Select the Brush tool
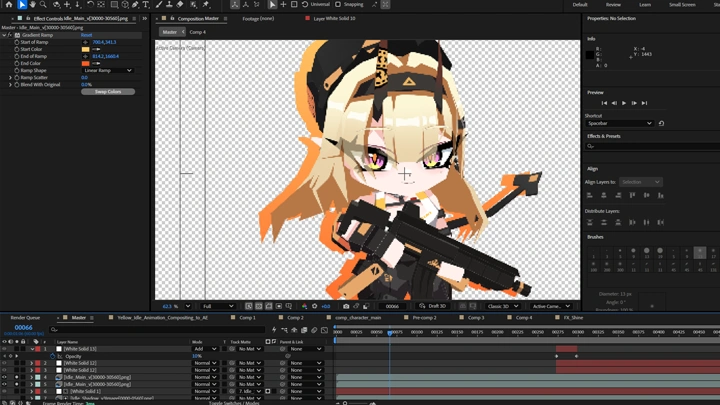The width and height of the screenshot is (720, 405). coord(159,5)
